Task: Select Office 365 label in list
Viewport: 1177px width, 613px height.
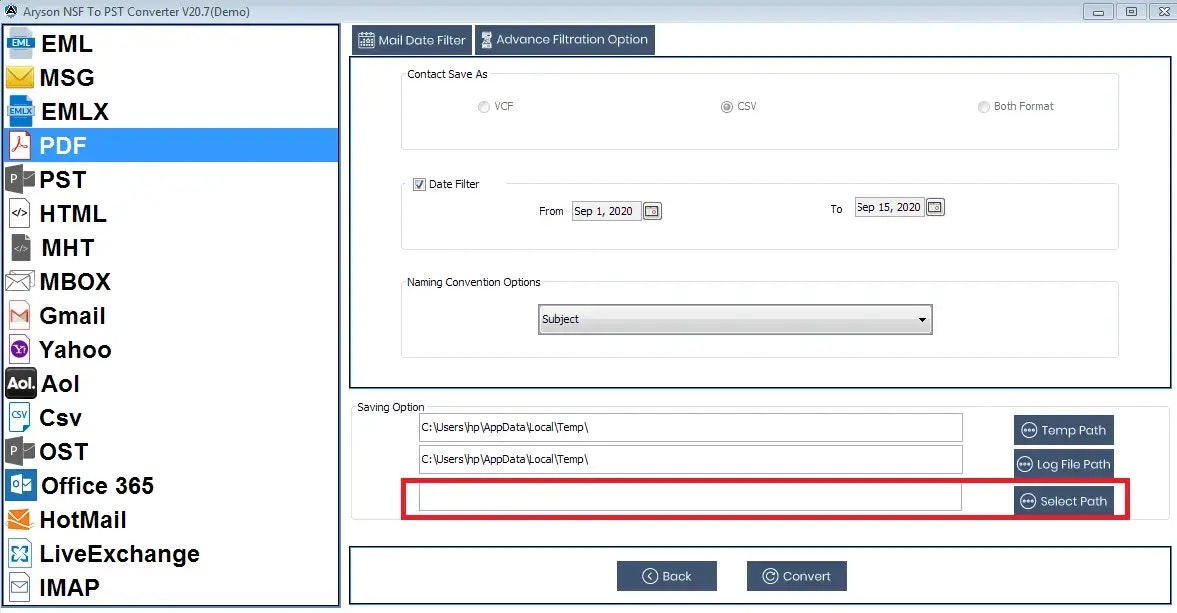Action: point(98,485)
